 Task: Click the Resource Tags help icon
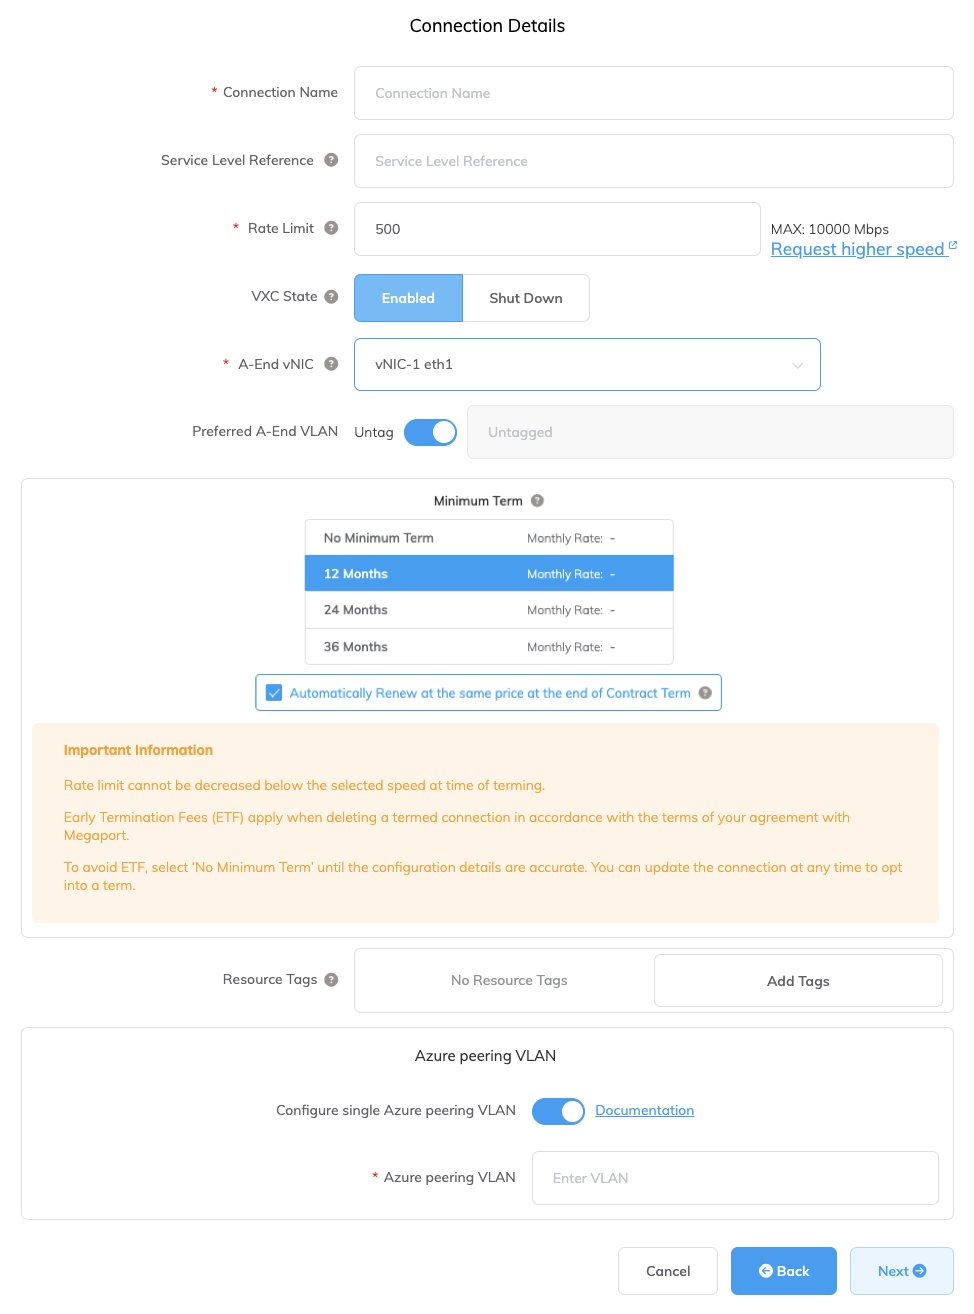[x=331, y=979]
